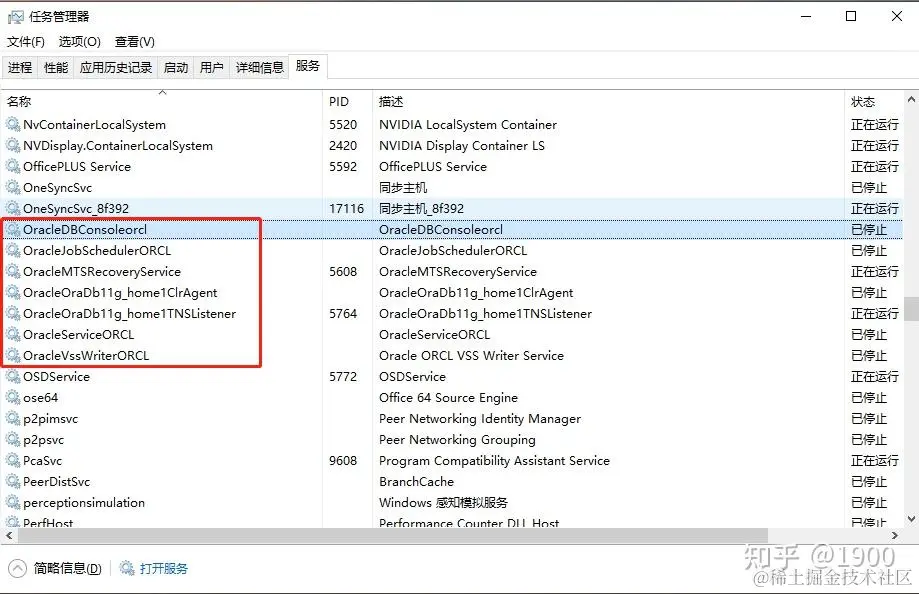Click gear icon of OracleDBConsoleorcl service
This screenshot has width=919, height=594.
coord(13,229)
